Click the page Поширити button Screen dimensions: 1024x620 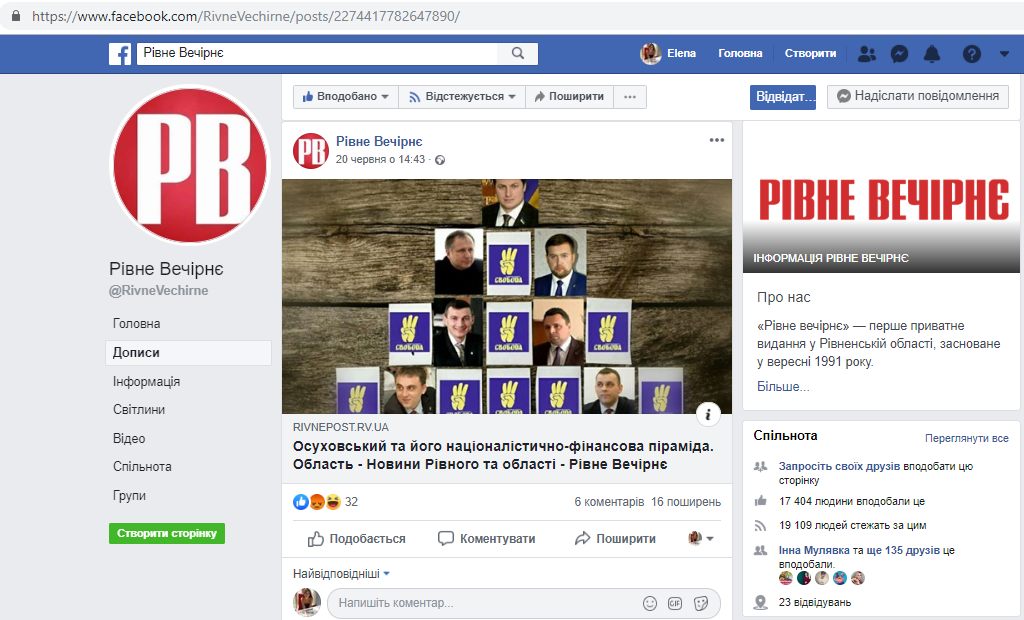point(569,97)
